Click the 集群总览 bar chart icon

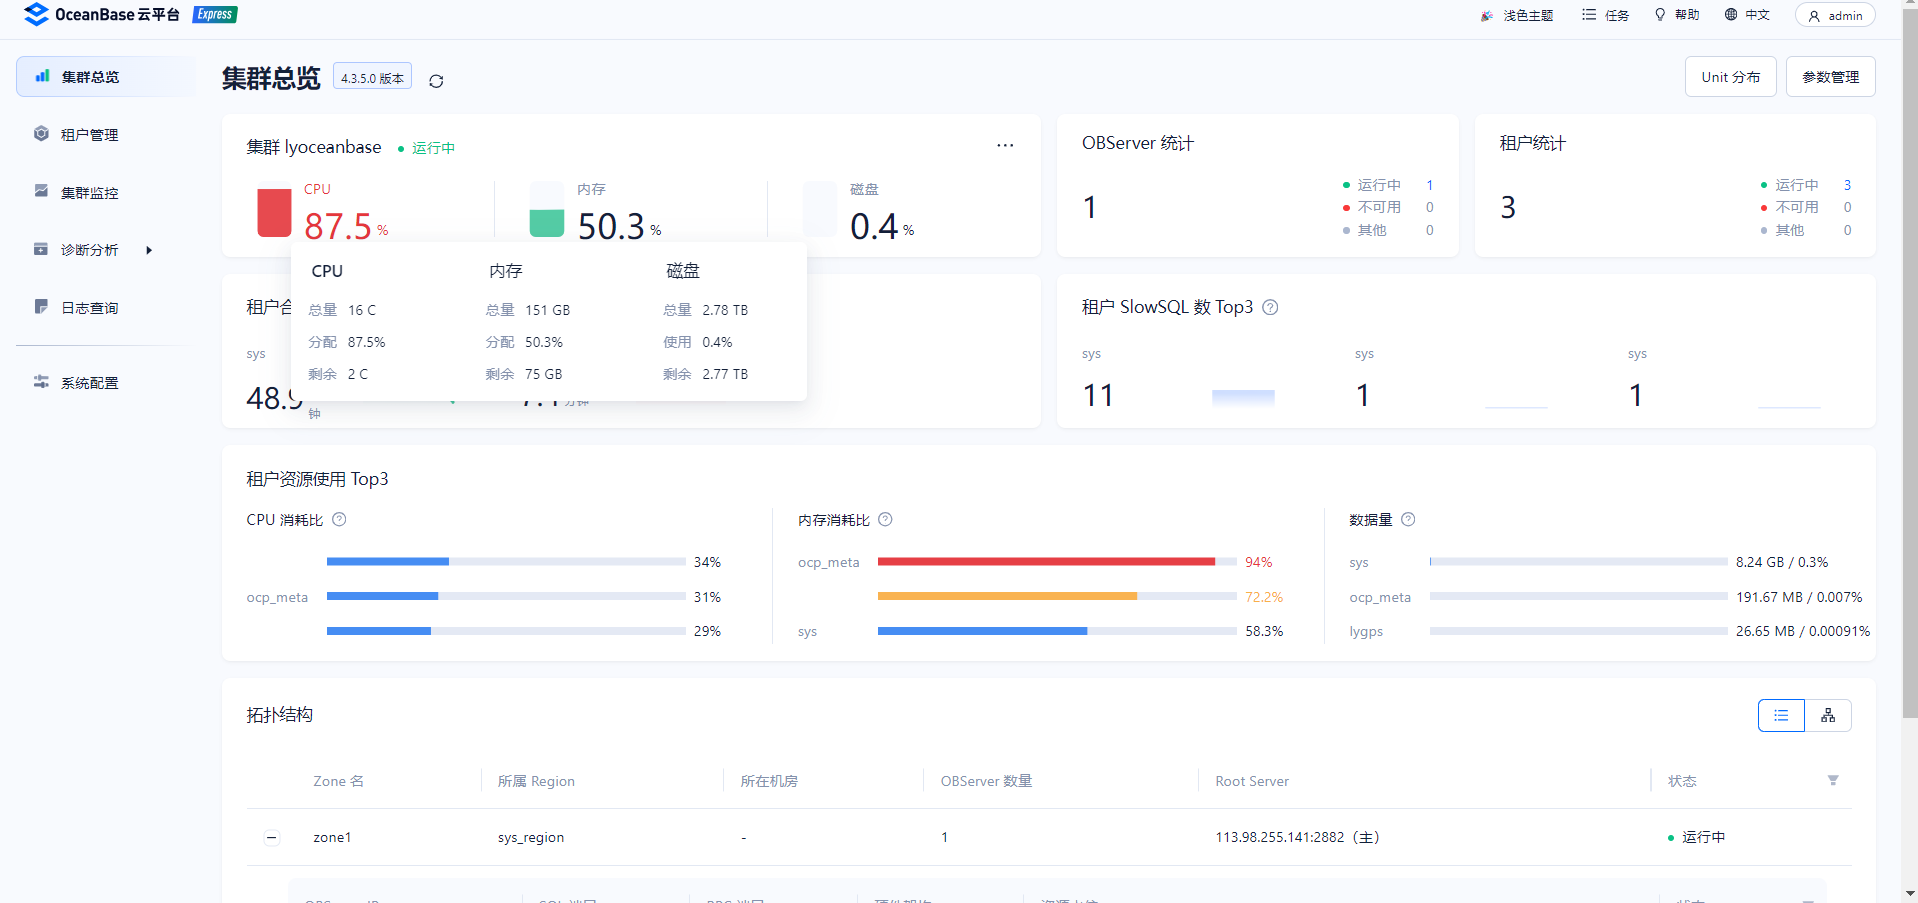coord(42,76)
